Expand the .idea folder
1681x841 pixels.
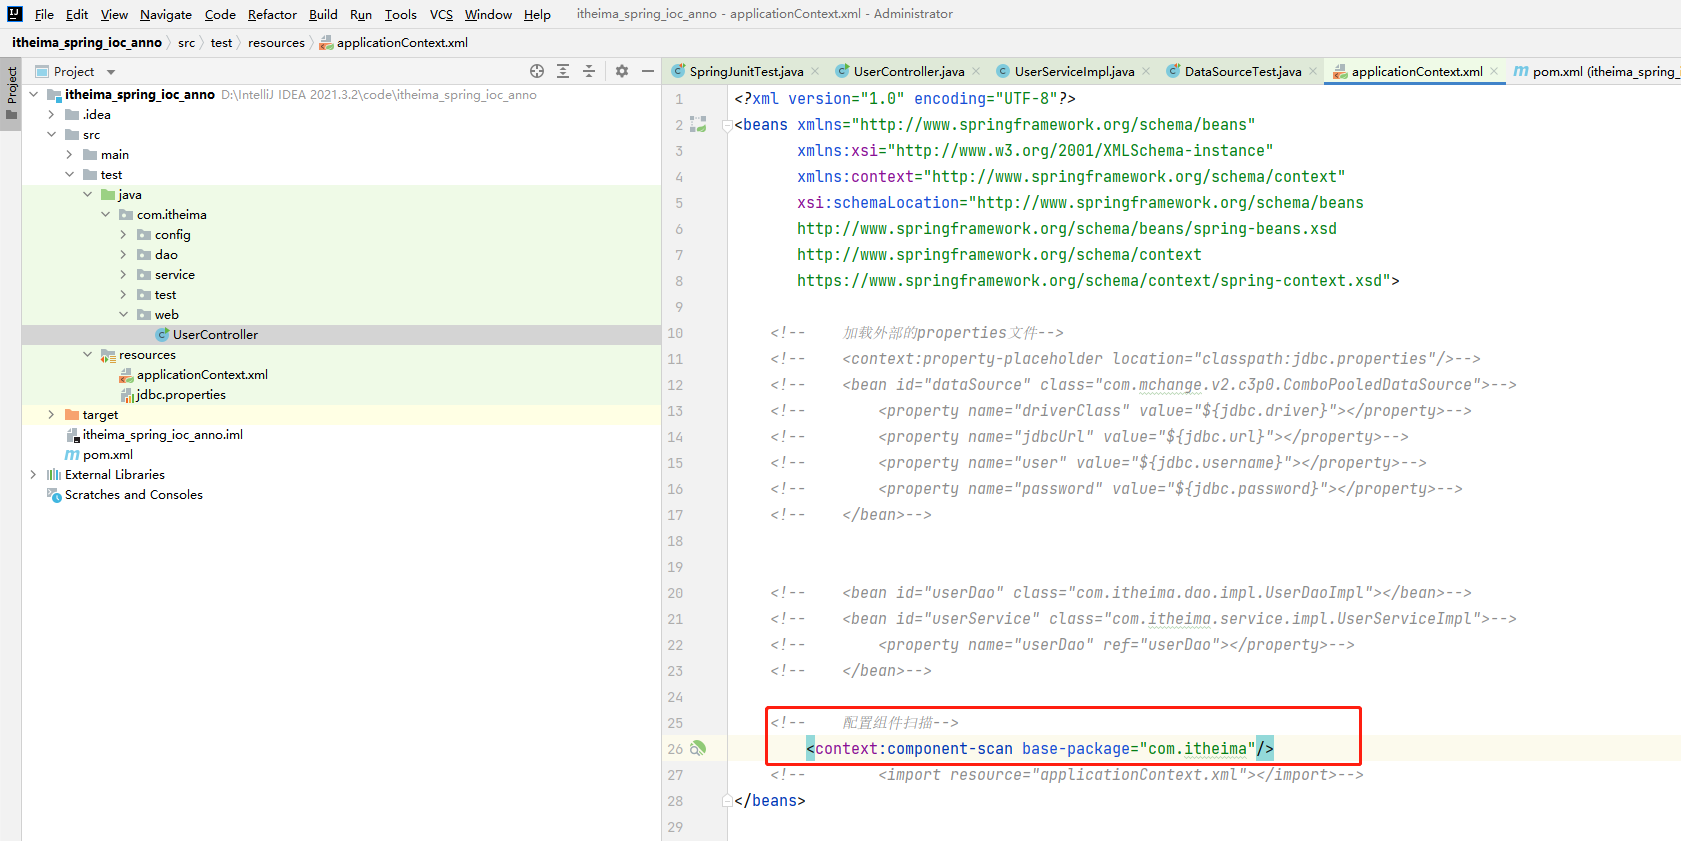click(51, 114)
